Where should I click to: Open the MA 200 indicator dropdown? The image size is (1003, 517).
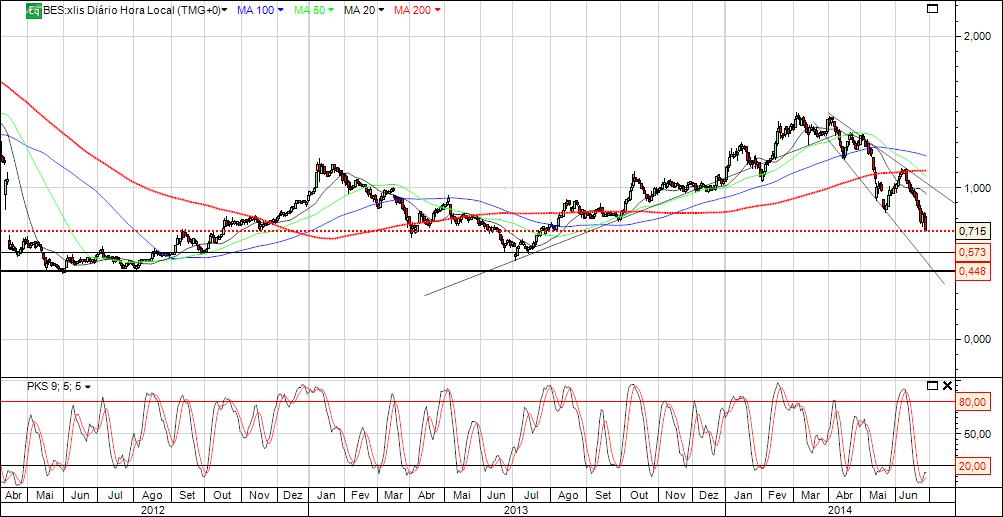(x=438, y=11)
